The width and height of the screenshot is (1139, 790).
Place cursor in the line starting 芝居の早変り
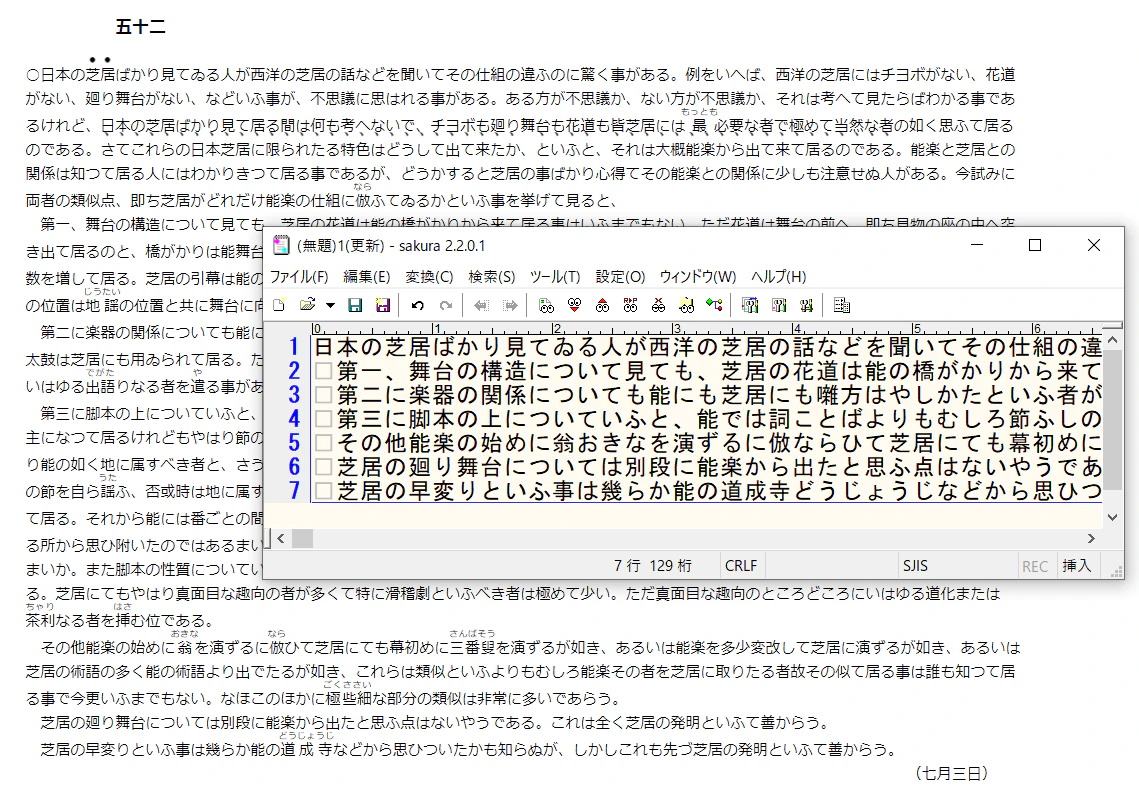pyautogui.click(x=707, y=490)
